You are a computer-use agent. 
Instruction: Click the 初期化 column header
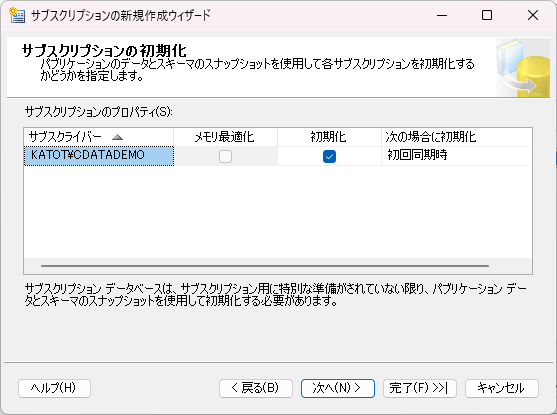pyautogui.click(x=329, y=137)
